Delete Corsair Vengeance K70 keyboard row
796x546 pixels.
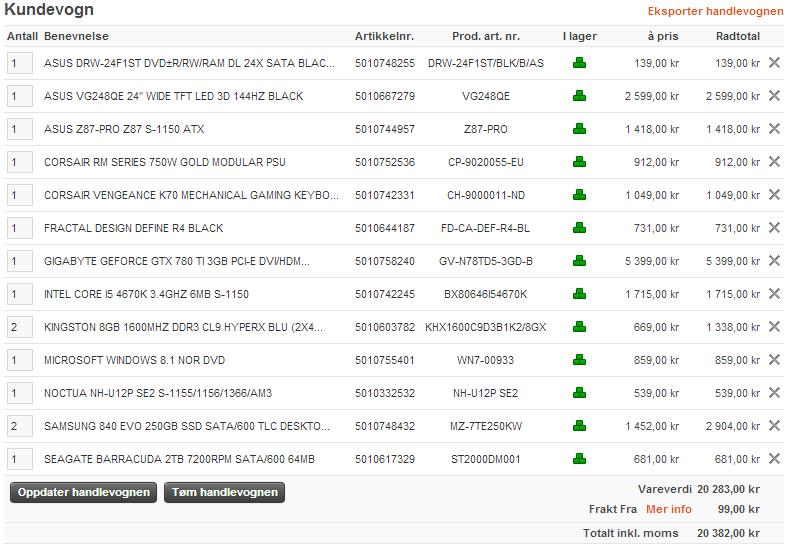coord(774,194)
